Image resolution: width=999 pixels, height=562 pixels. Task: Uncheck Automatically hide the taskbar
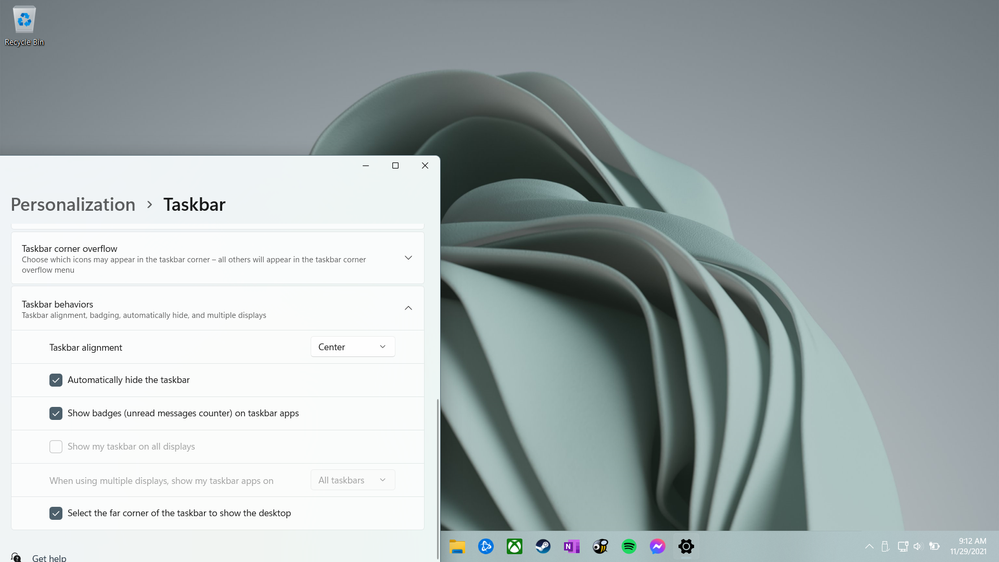pyautogui.click(x=55, y=380)
